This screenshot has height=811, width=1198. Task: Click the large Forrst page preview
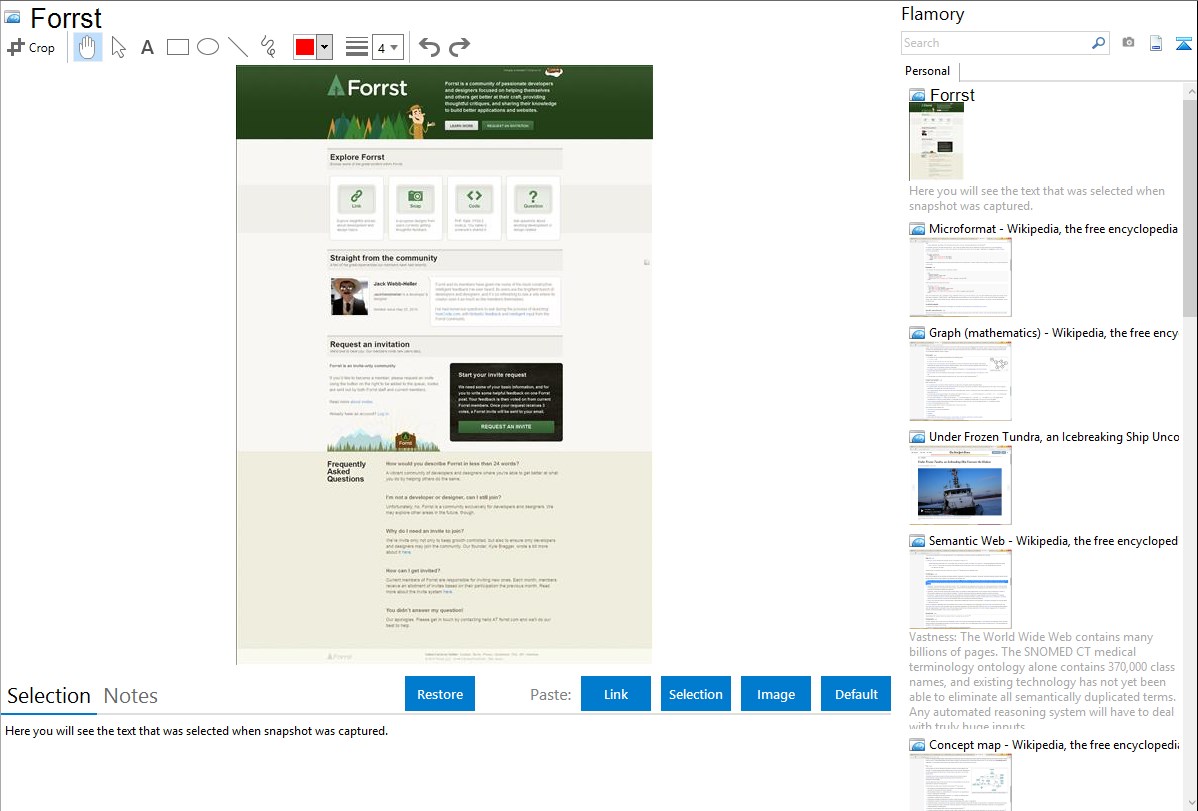445,365
